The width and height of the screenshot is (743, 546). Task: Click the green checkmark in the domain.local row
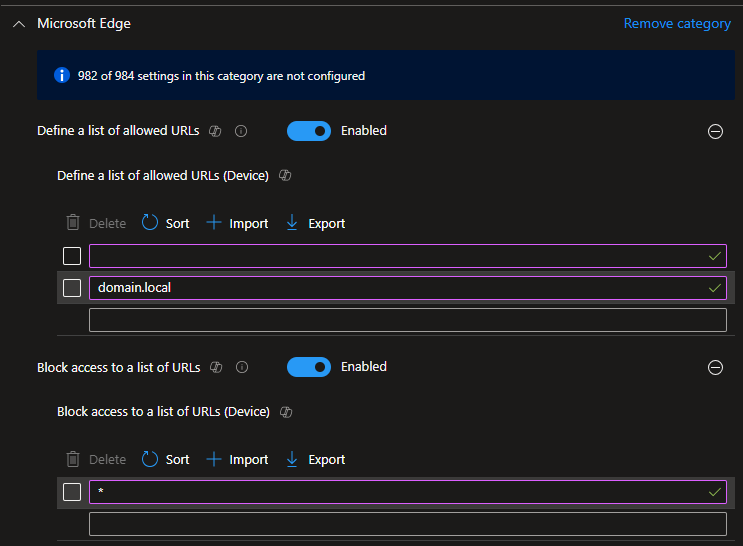[715, 288]
